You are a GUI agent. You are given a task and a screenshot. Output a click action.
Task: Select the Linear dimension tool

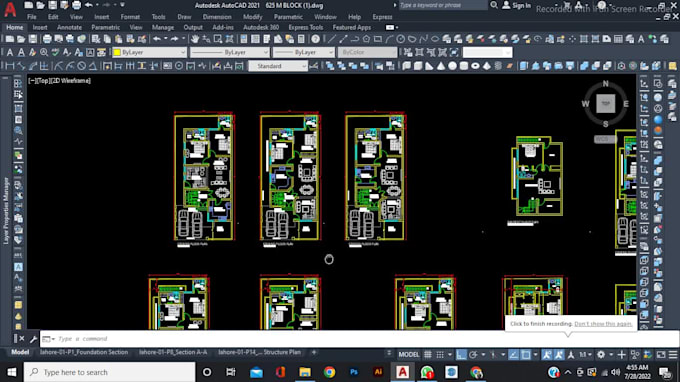tap(10, 66)
